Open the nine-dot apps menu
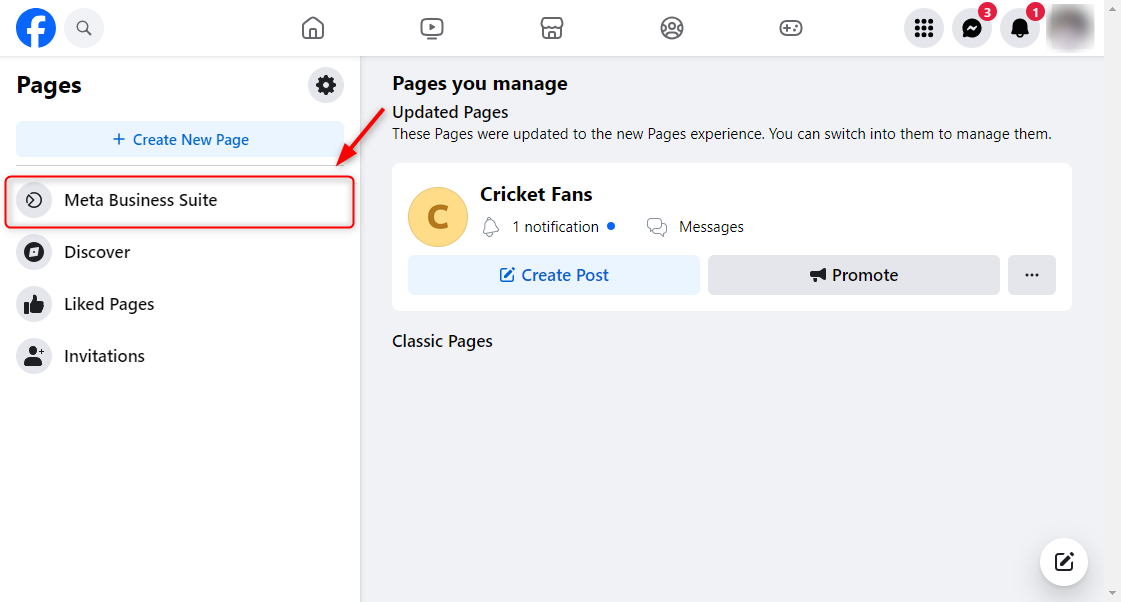The height and width of the screenshot is (602, 1121). click(924, 28)
